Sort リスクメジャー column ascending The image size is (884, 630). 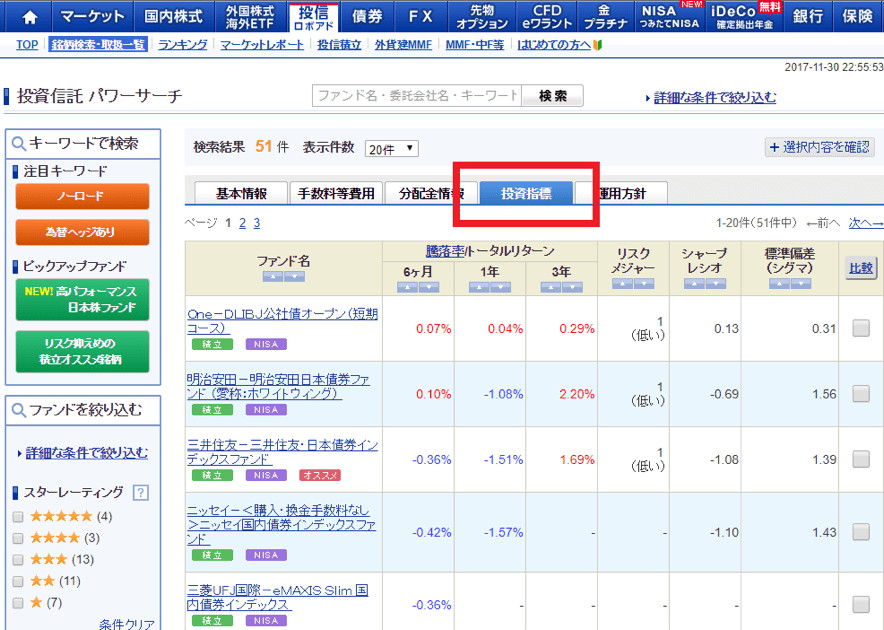click(x=621, y=284)
